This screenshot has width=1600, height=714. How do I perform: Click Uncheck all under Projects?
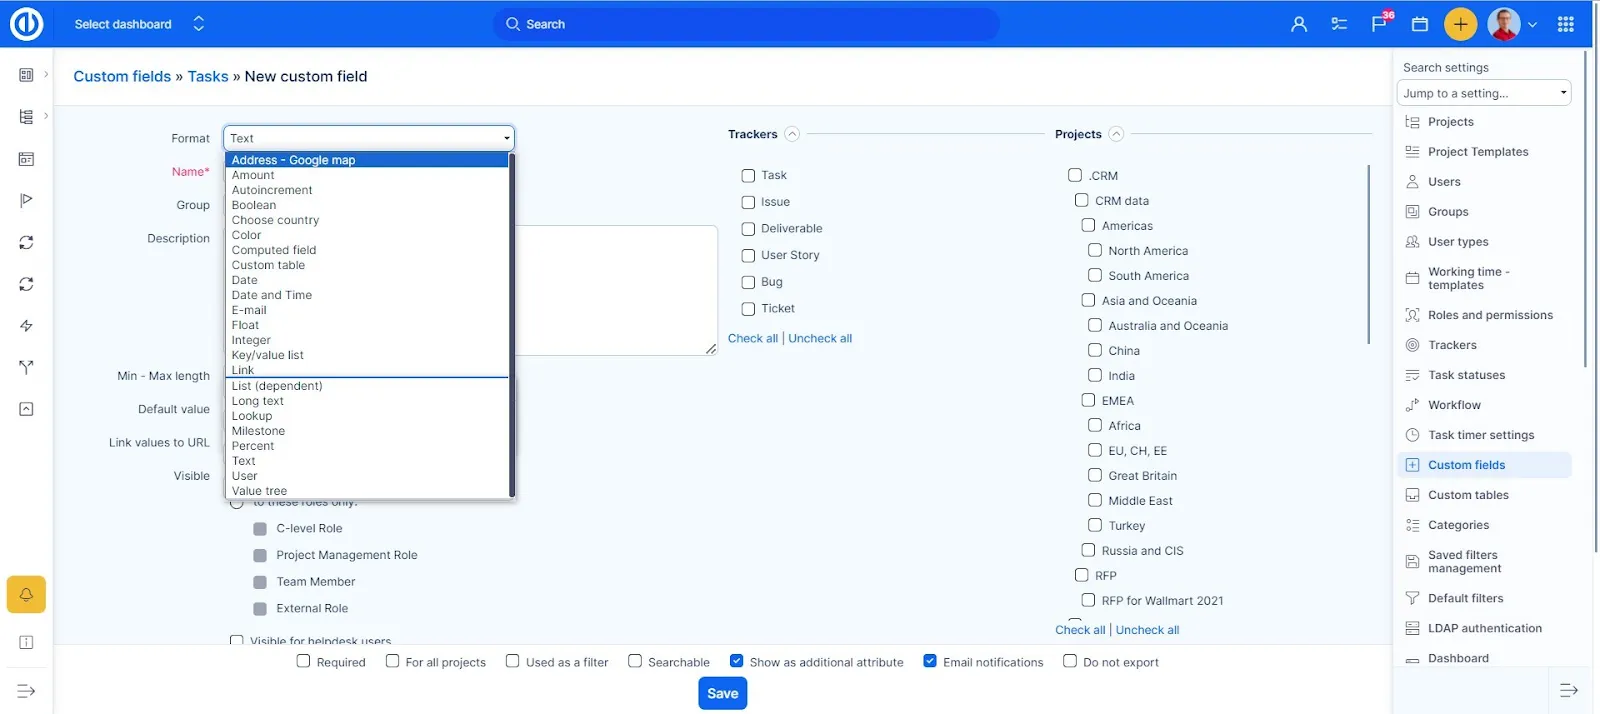click(1147, 630)
